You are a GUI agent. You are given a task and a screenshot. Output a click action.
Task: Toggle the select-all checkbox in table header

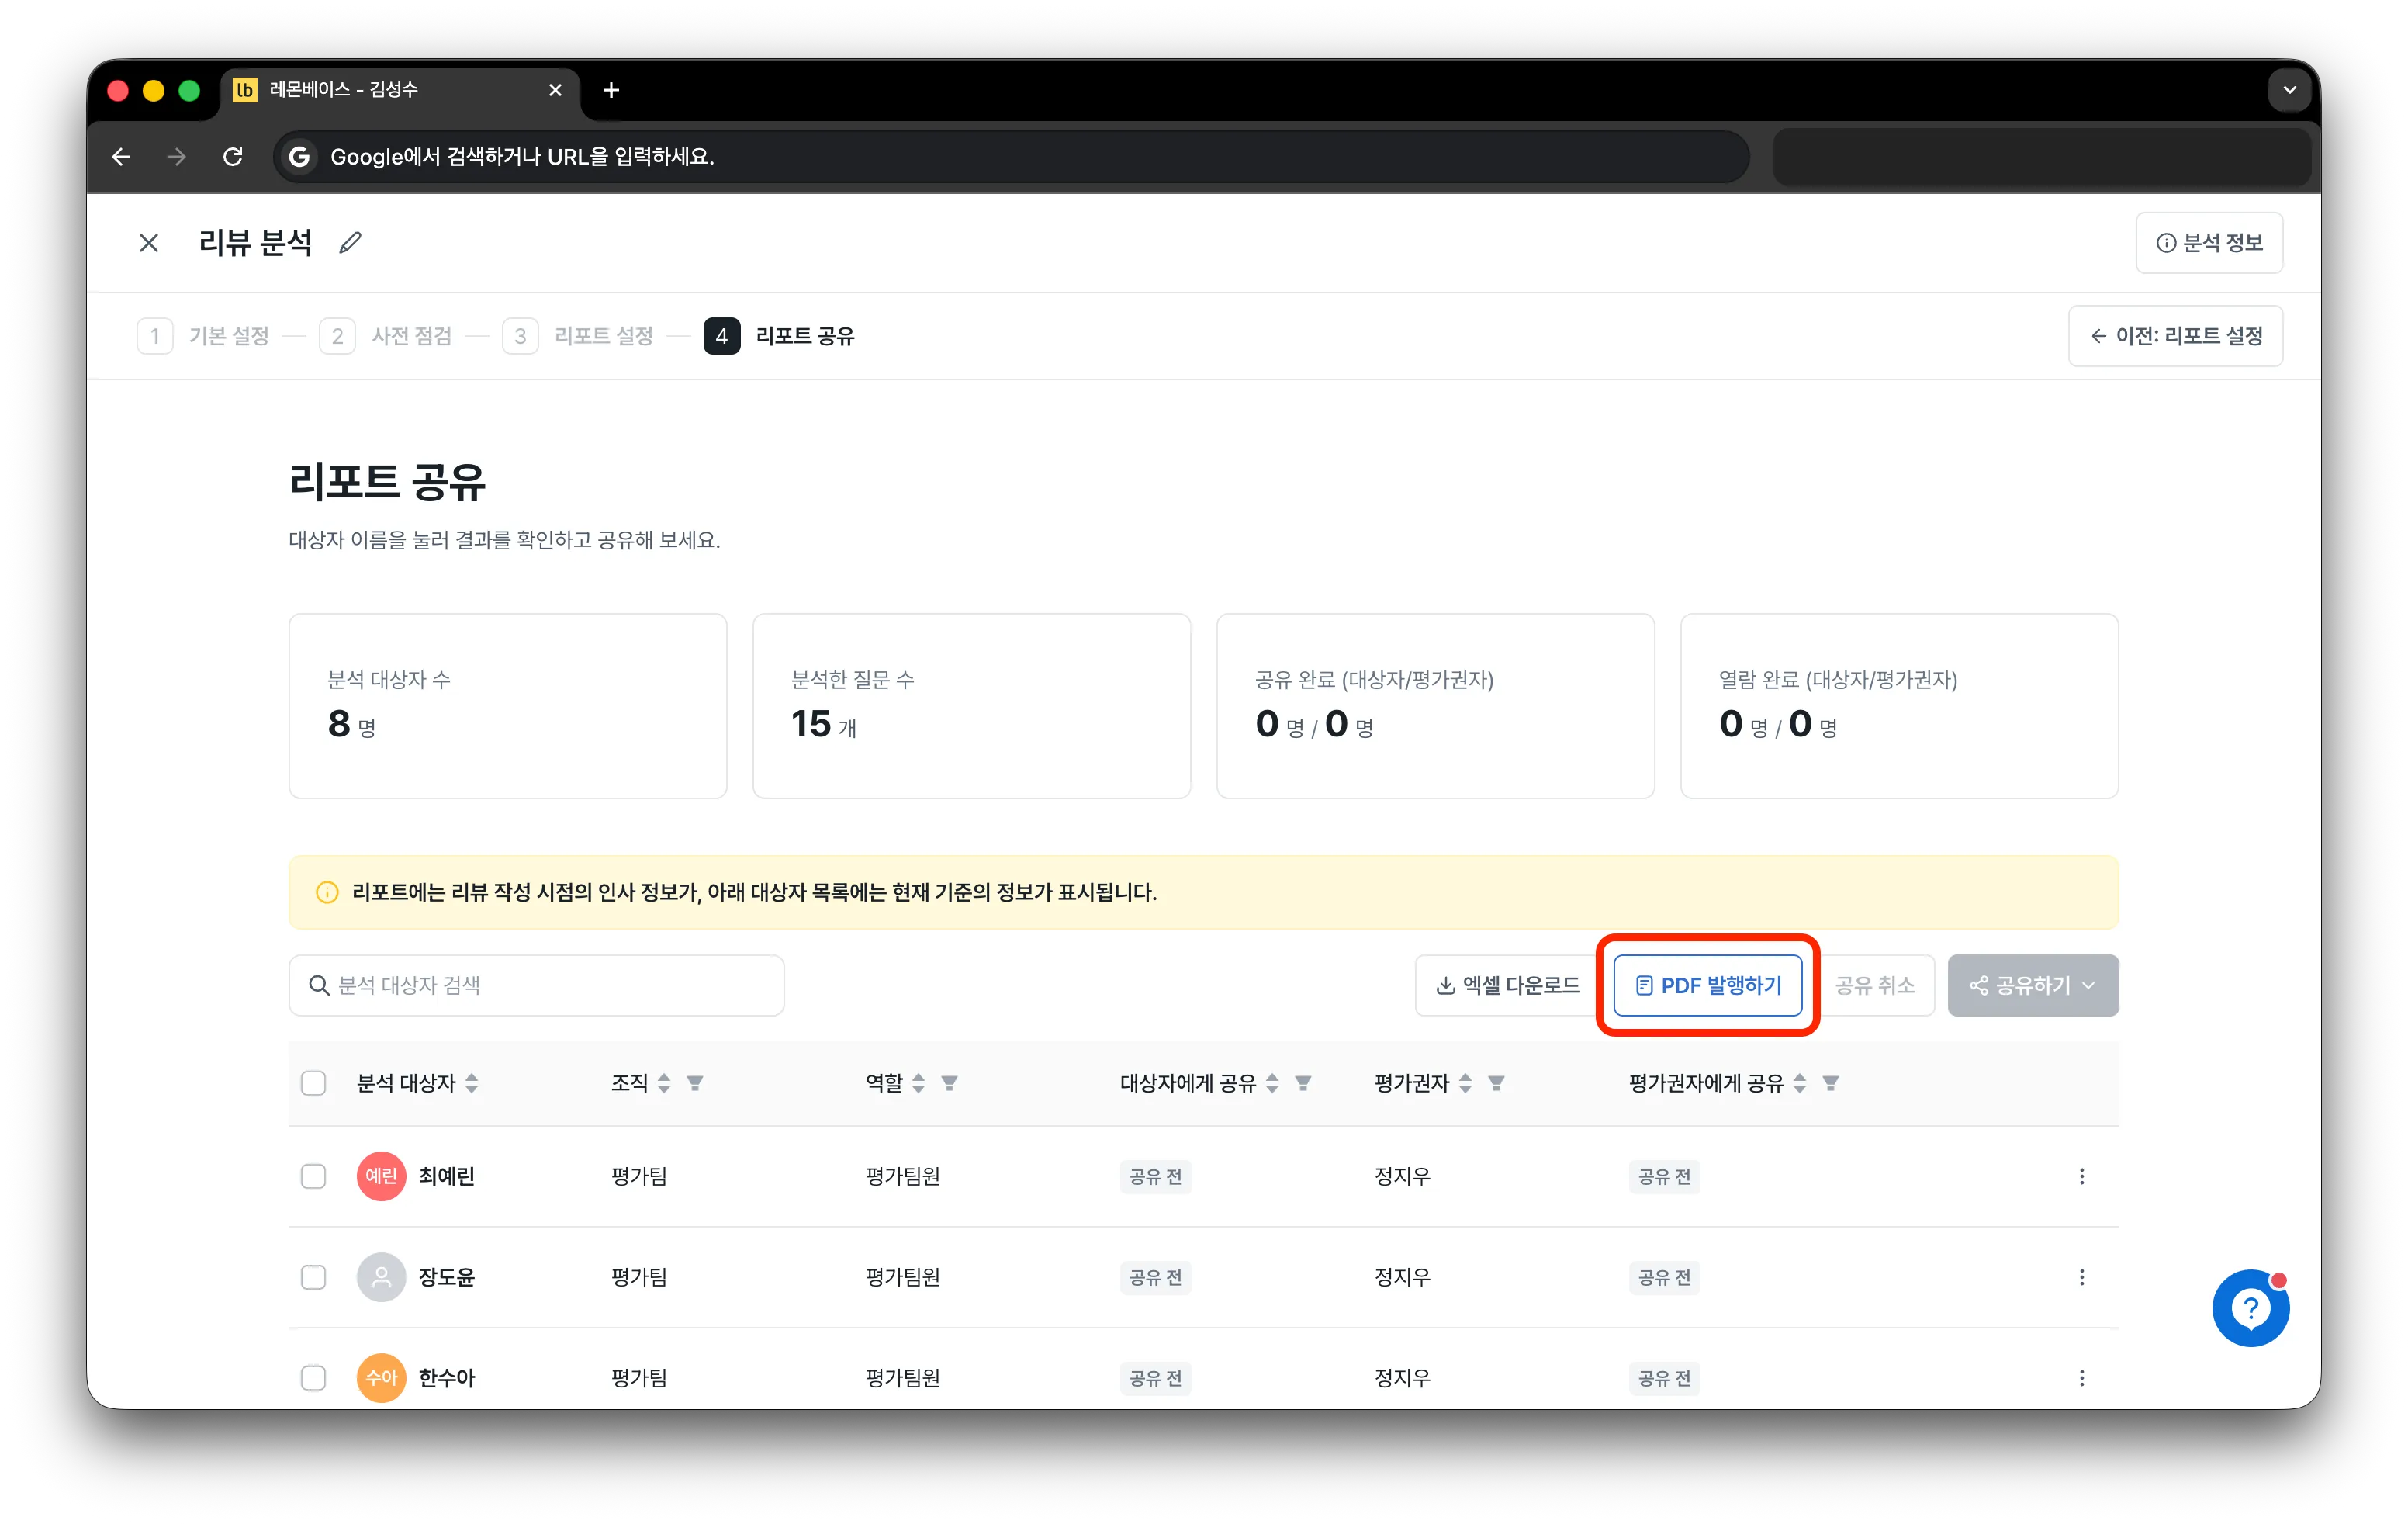tap(313, 1083)
